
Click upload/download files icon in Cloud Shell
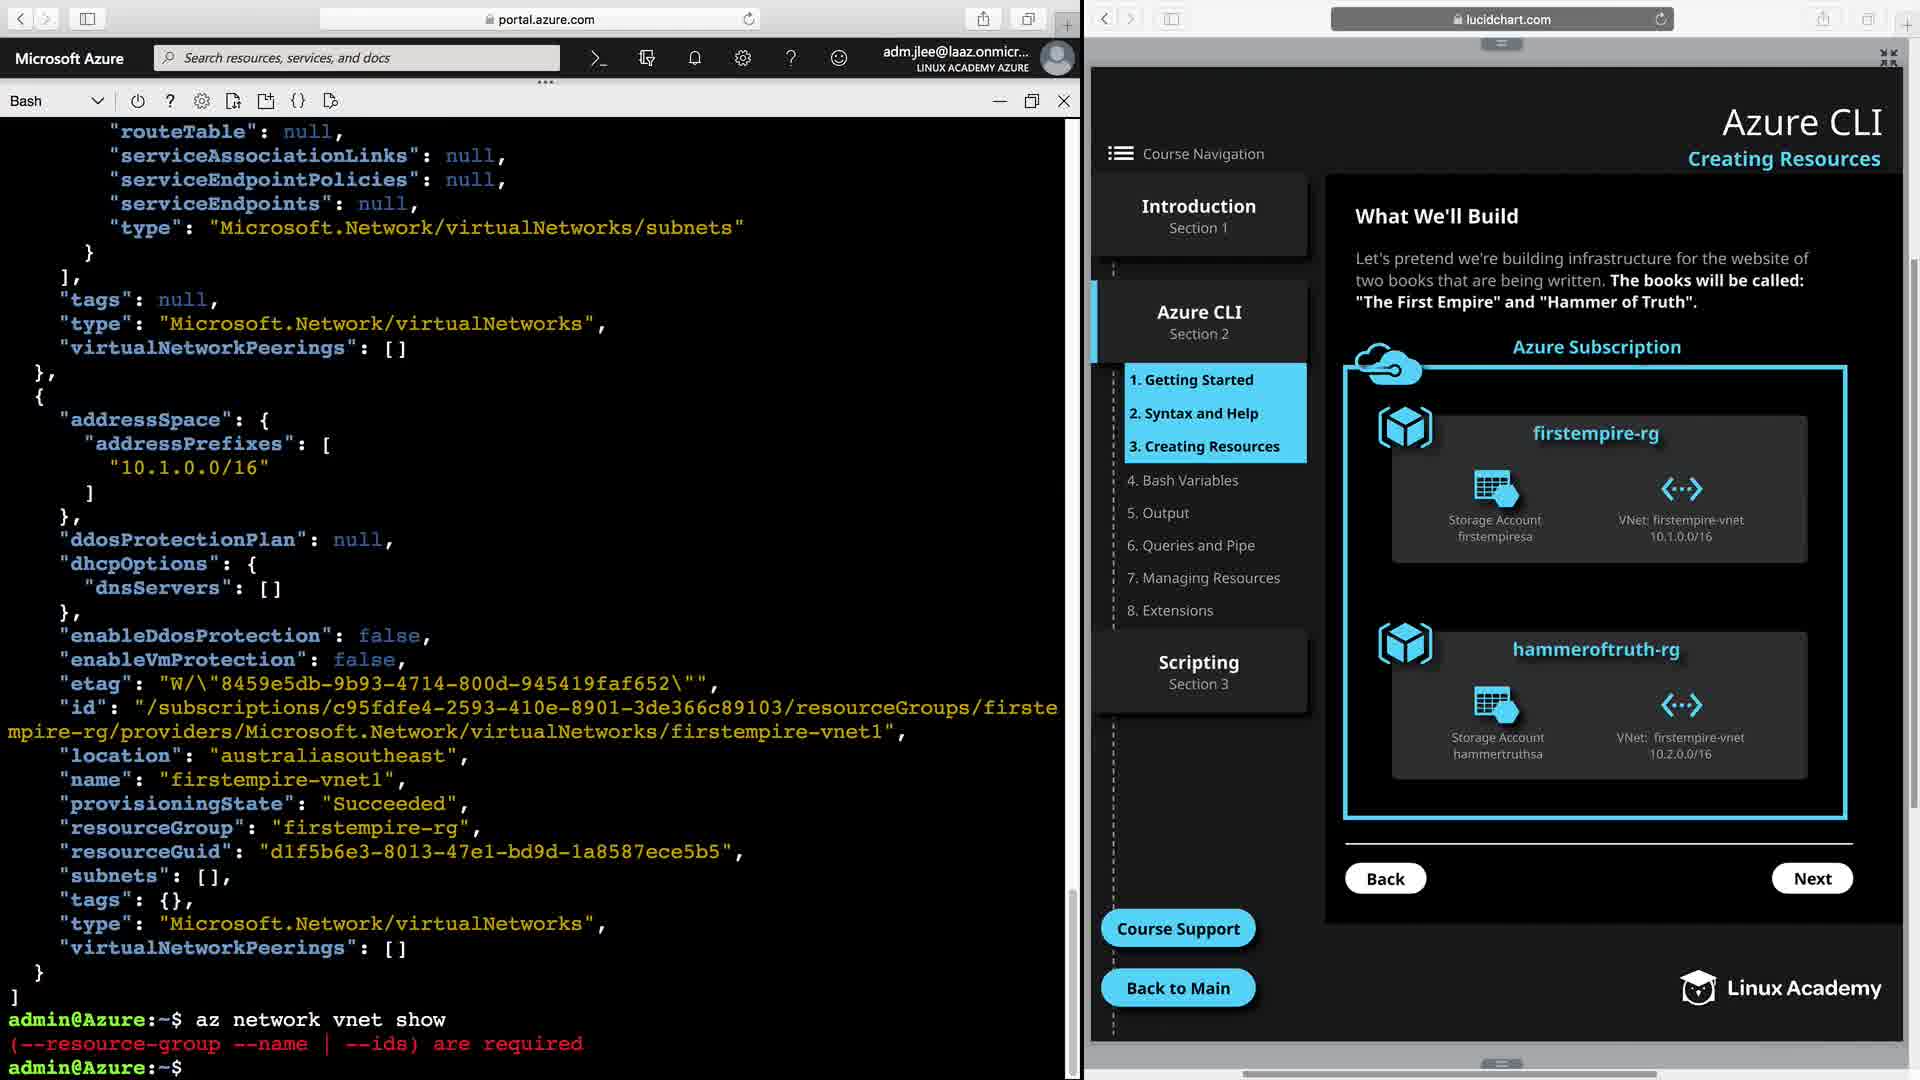point(234,101)
